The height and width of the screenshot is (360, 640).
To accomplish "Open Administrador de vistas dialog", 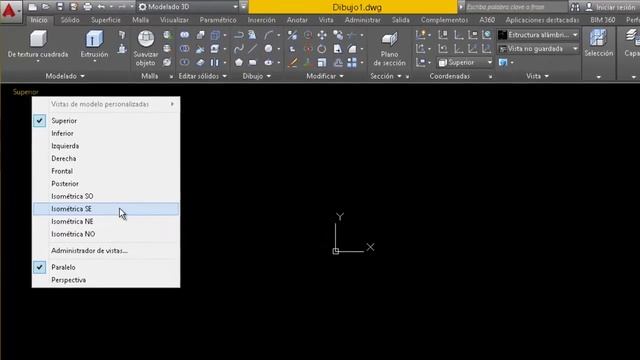I will [106, 251].
